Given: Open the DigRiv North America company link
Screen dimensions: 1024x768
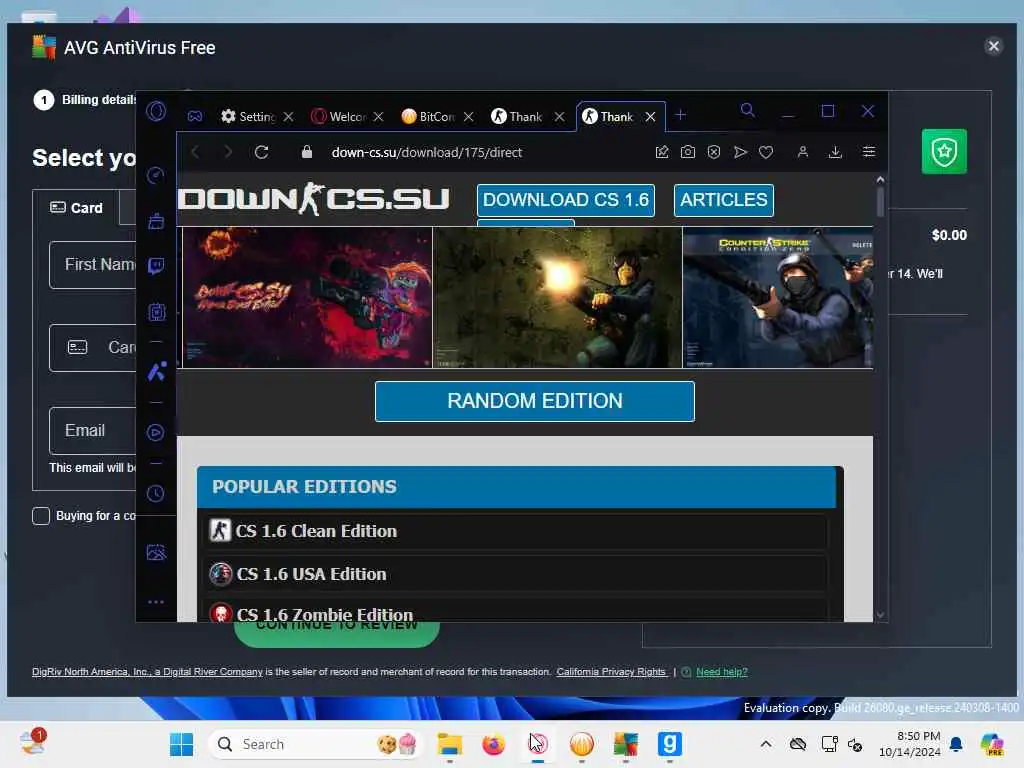Looking at the screenshot, I should click(147, 672).
